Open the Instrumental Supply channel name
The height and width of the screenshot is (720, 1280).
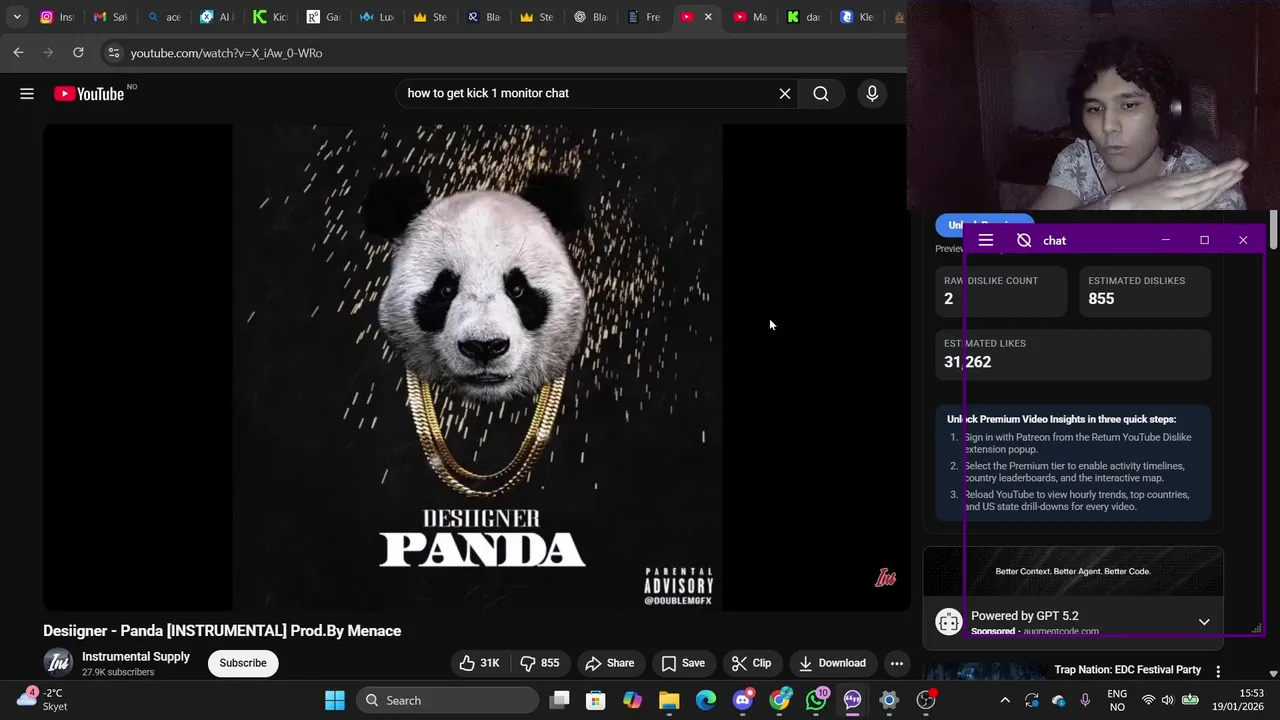point(136,657)
